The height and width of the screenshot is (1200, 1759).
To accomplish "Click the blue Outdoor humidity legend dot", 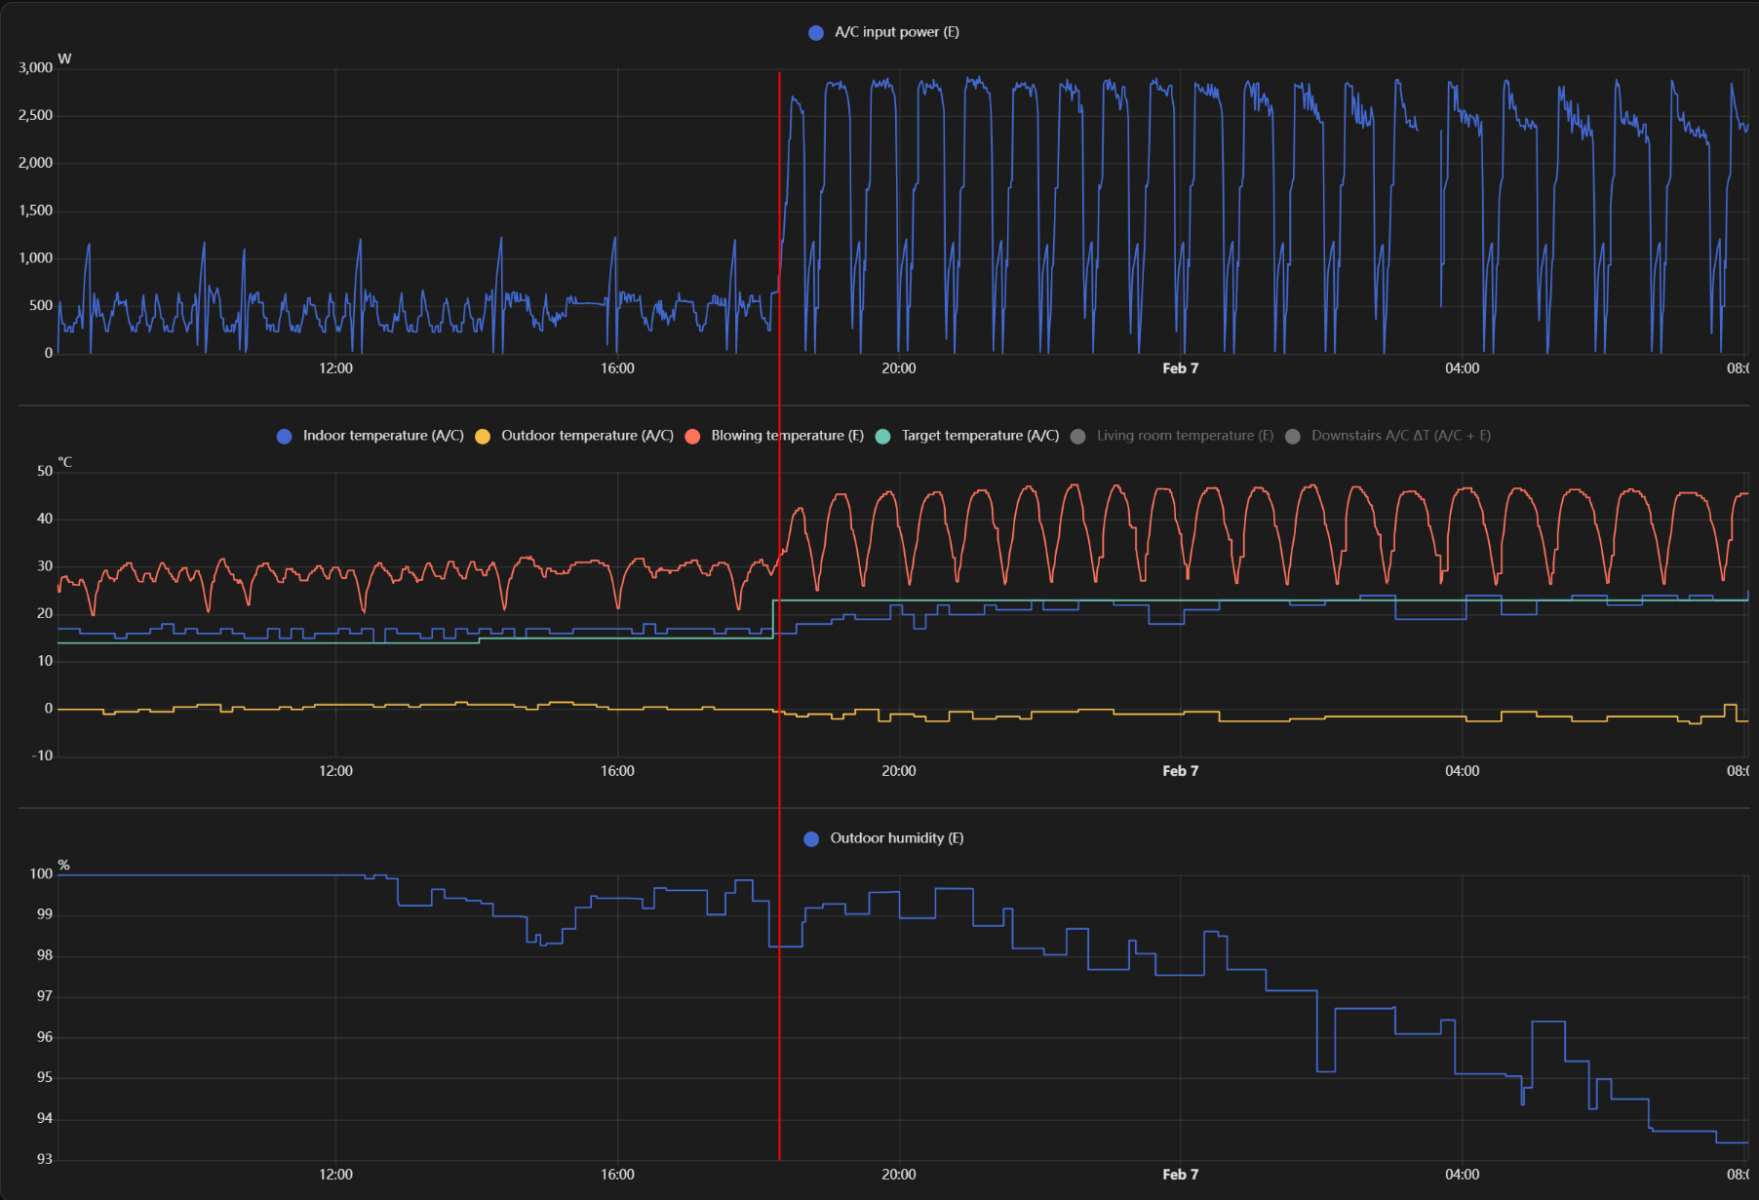I will click(812, 839).
